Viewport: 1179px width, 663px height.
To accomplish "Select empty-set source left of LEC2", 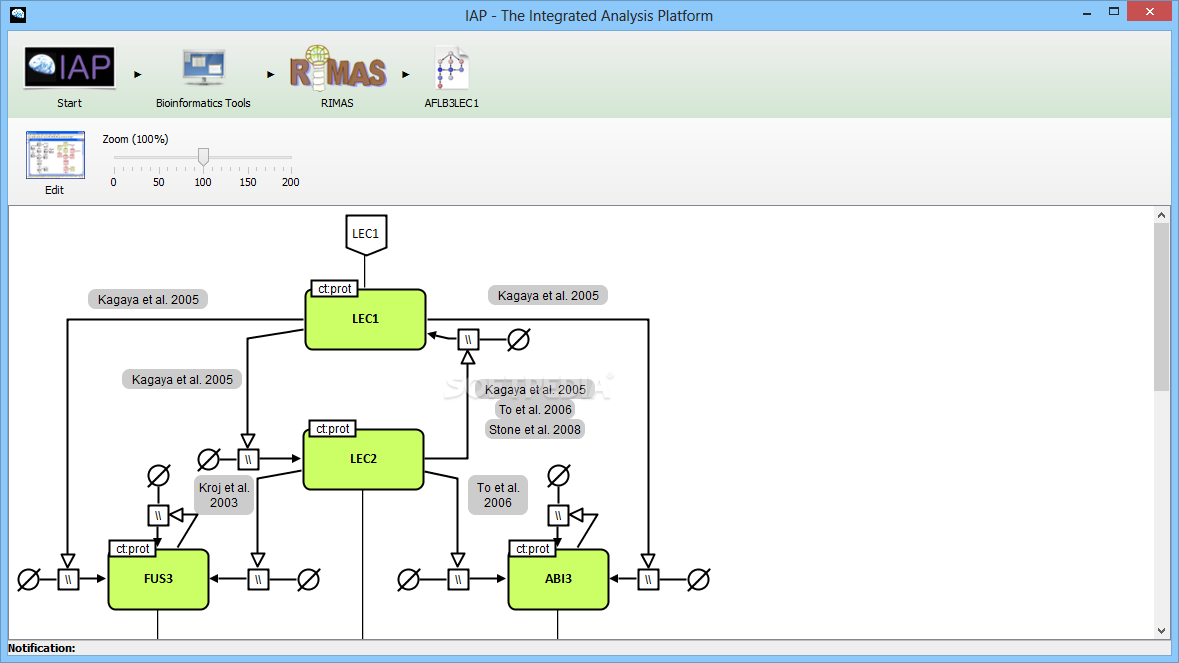I will 208,459.
